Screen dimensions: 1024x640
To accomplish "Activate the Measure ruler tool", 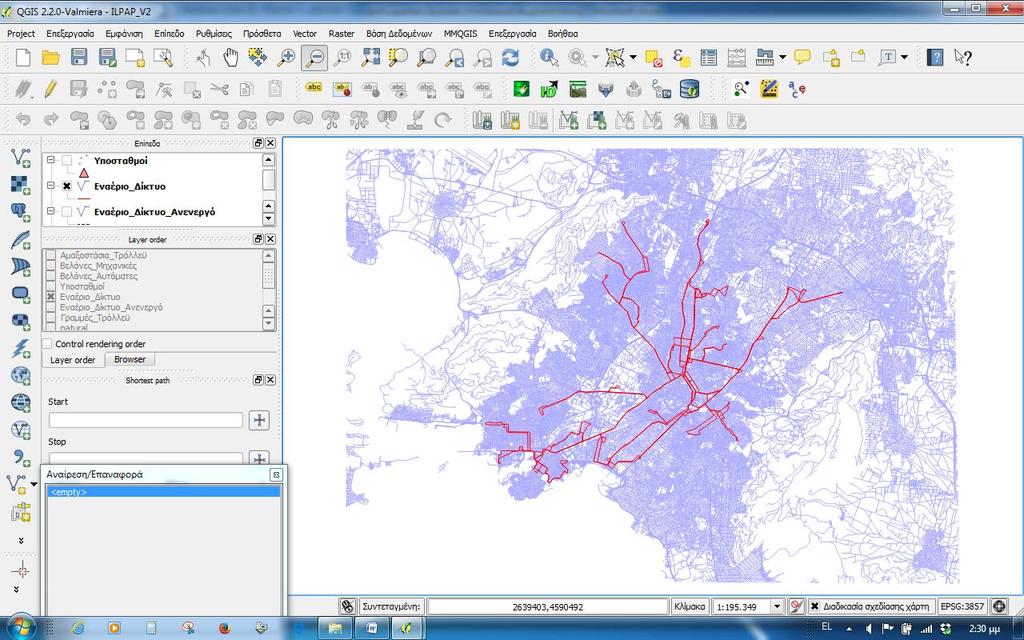I will [x=765, y=57].
